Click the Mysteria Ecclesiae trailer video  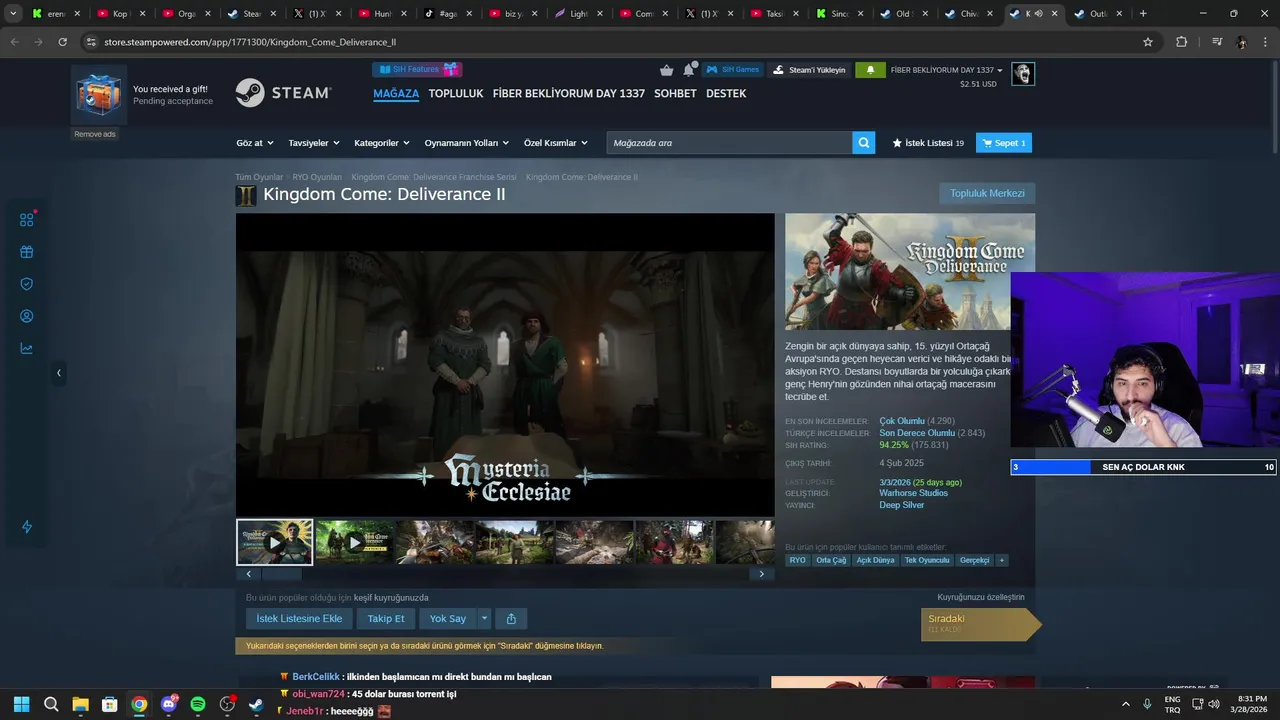505,365
